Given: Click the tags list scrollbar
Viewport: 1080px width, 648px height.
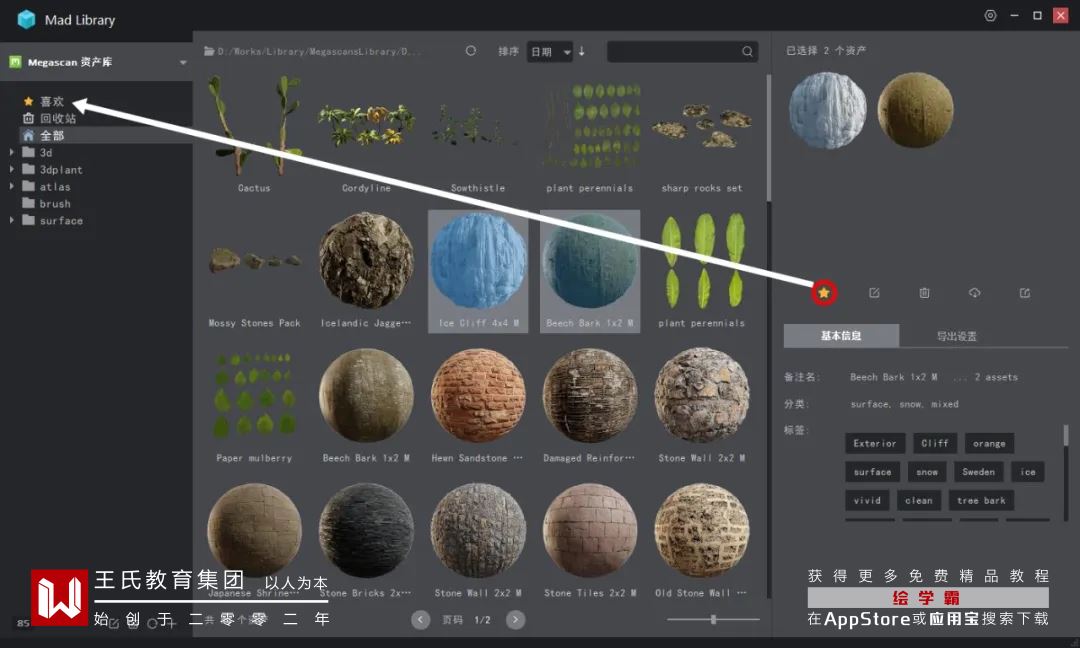Looking at the screenshot, I should click(x=1066, y=435).
